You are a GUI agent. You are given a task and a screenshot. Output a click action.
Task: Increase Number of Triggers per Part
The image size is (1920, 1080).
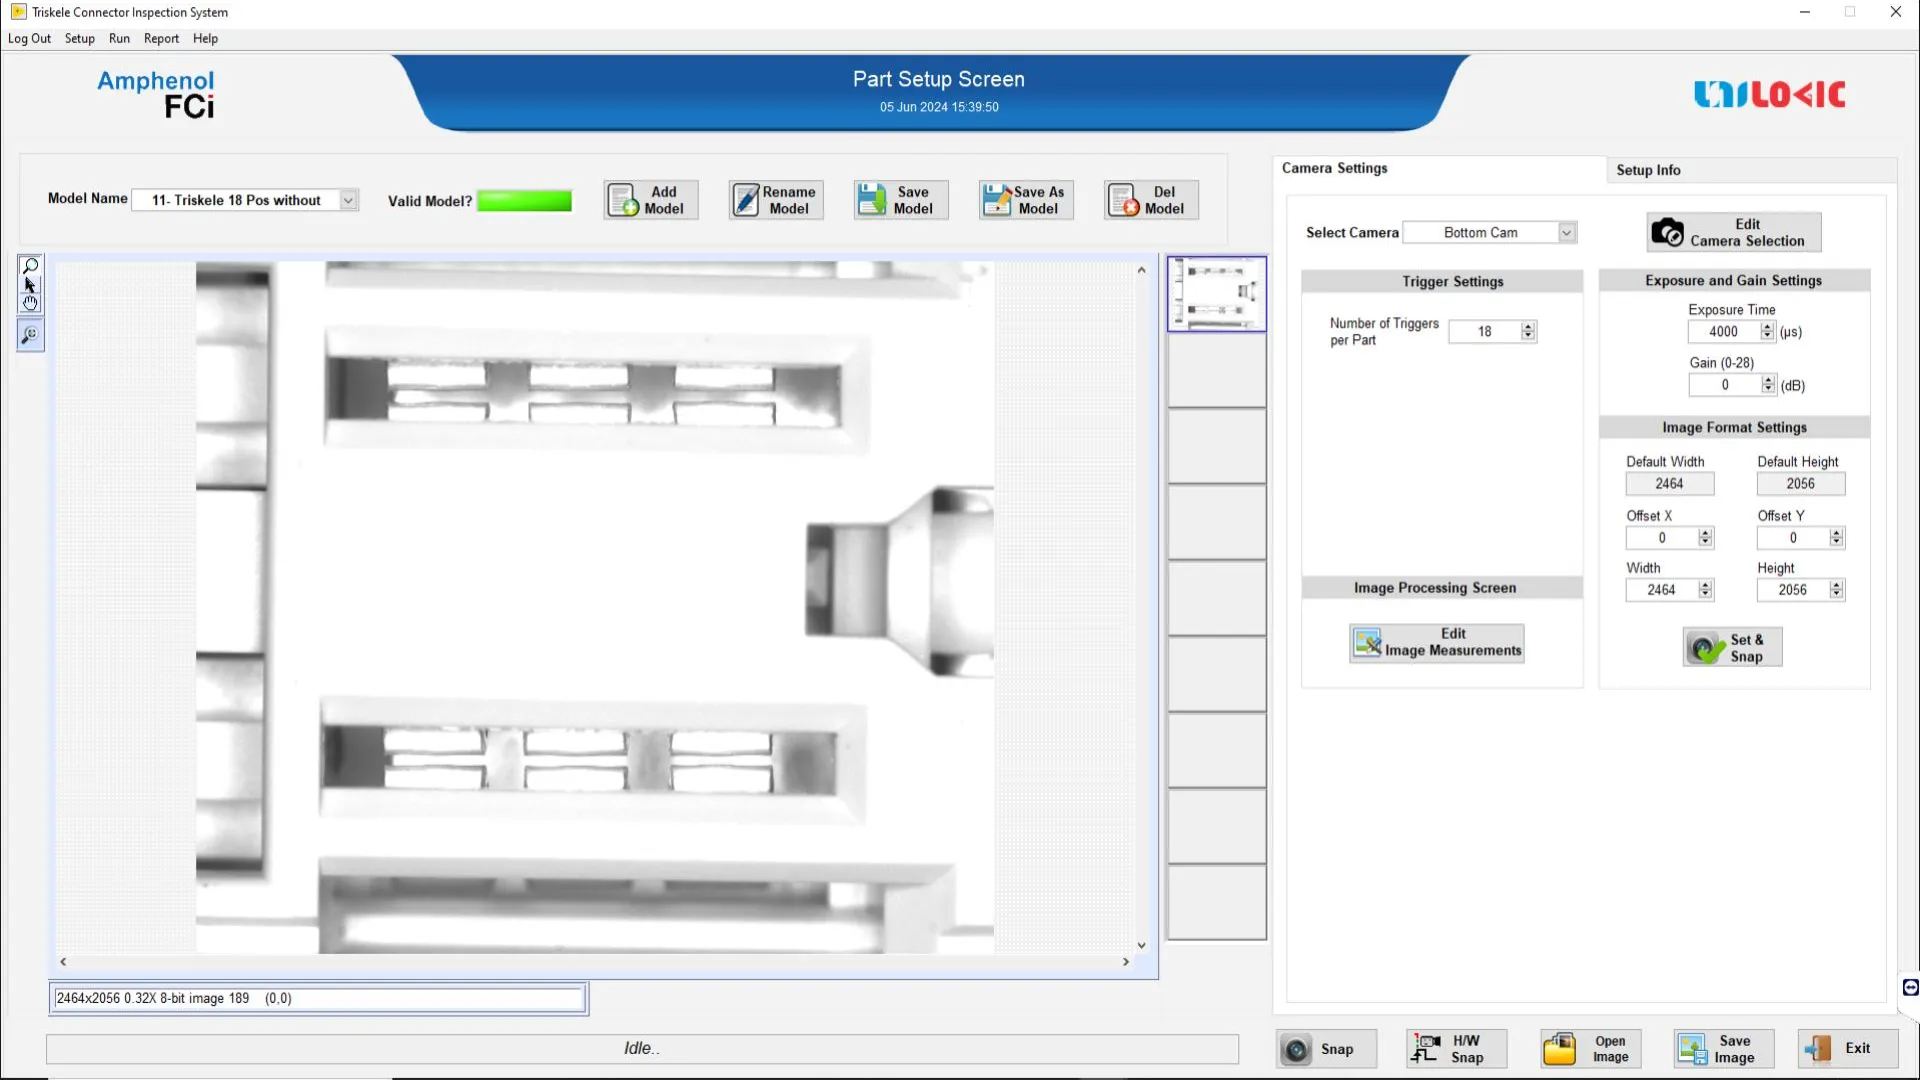click(1528, 327)
